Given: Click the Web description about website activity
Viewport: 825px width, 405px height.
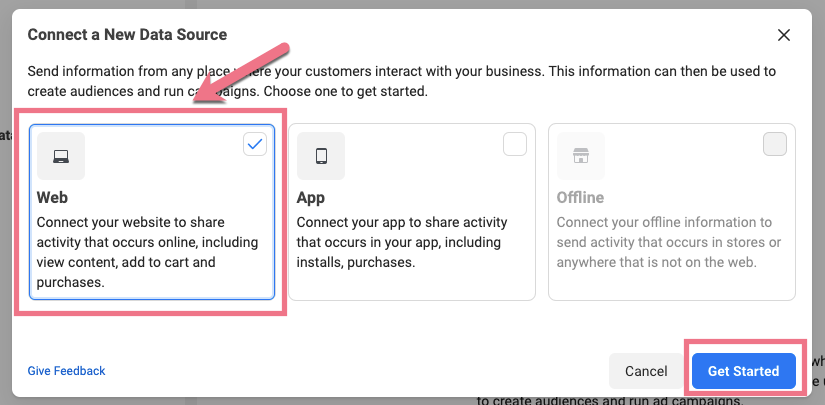Looking at the screenshot, I should 134,252.
